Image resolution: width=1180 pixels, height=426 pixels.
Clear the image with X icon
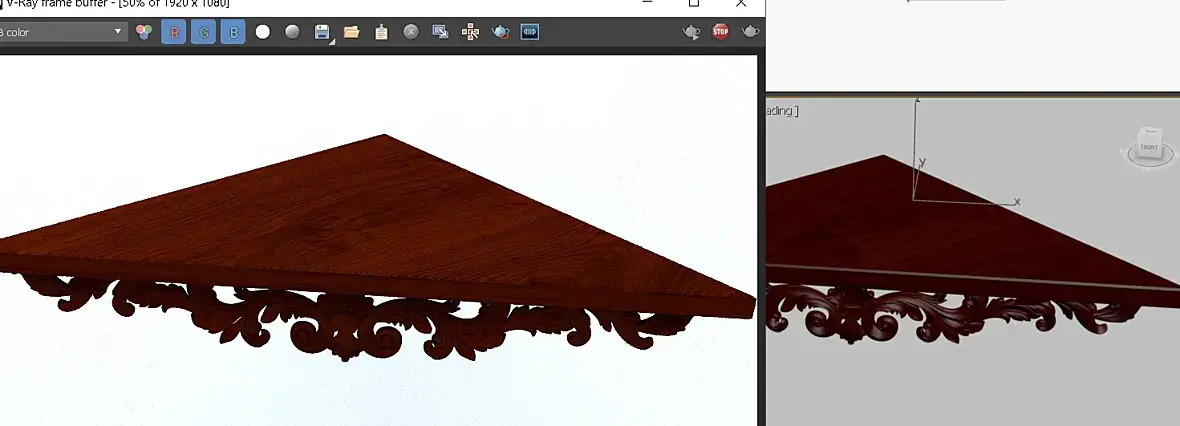pyautogui.click(x=411, y=32)
